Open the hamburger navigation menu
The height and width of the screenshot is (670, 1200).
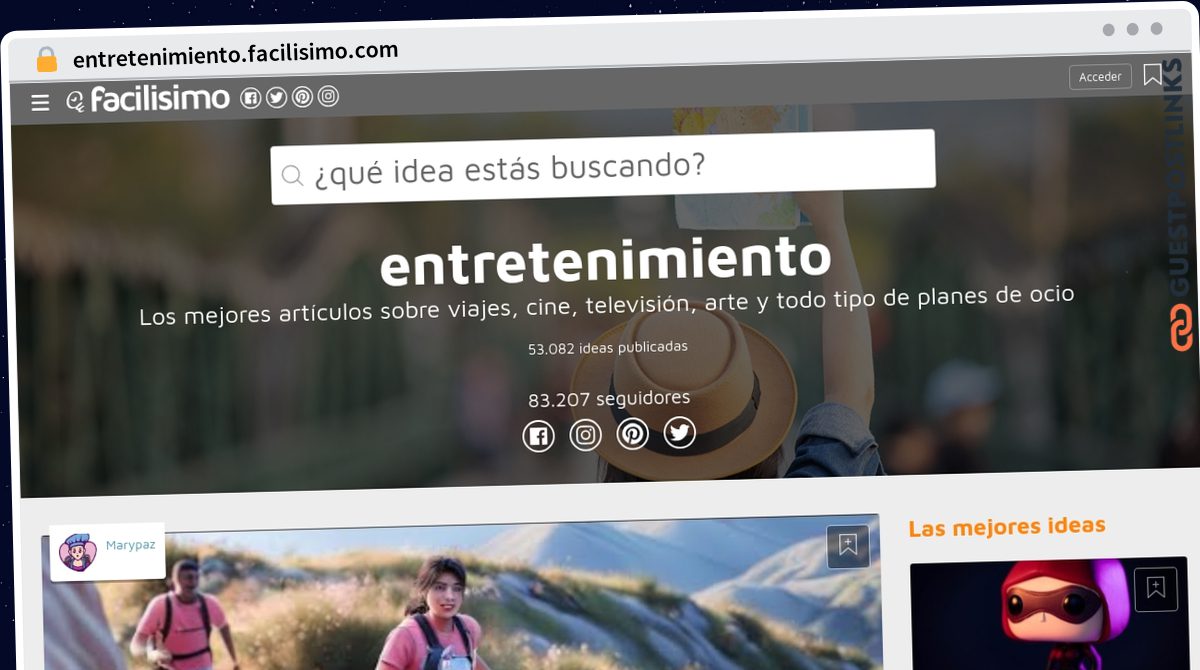(x=40, y=102)
